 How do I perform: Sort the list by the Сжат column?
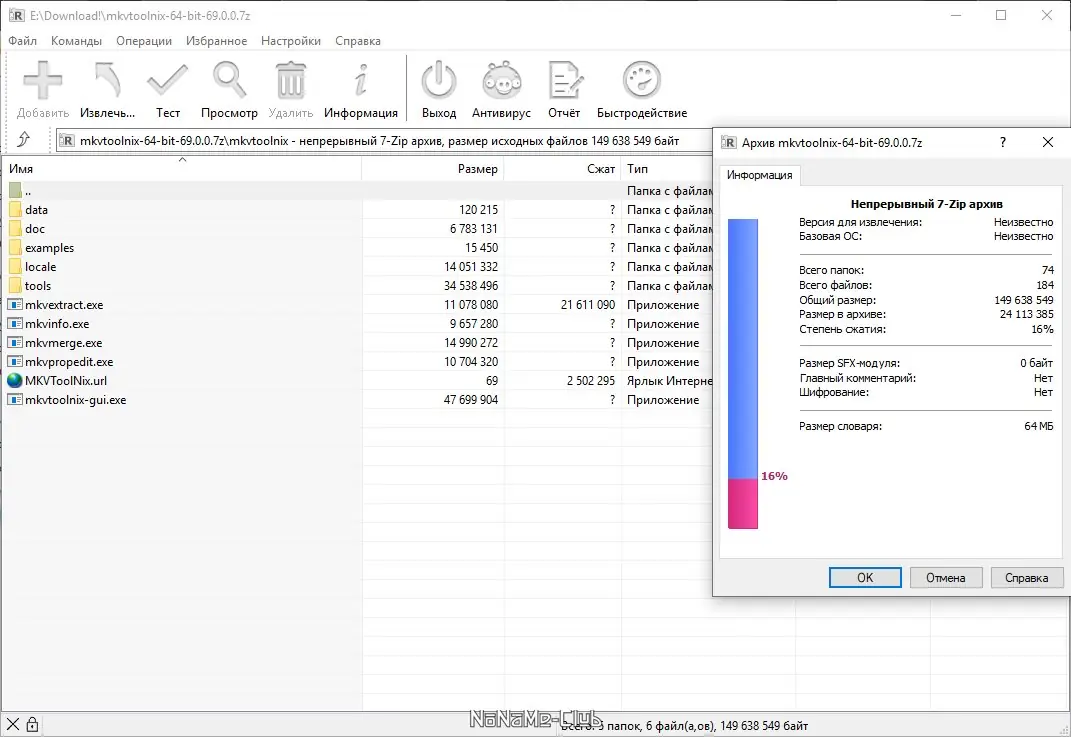click(563, 169)
